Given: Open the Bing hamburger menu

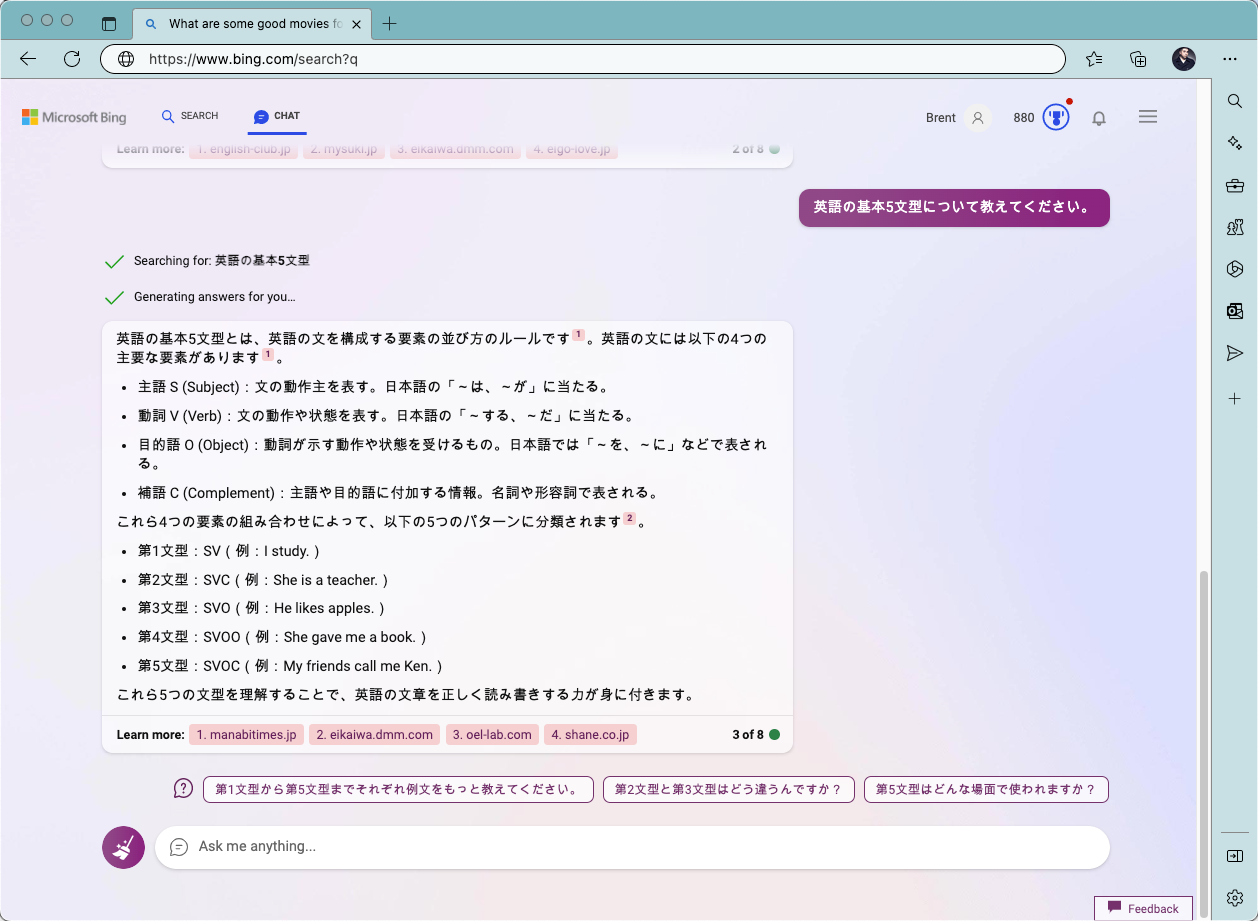Looking at the screenshot, I should click(x=1147, y=116).
